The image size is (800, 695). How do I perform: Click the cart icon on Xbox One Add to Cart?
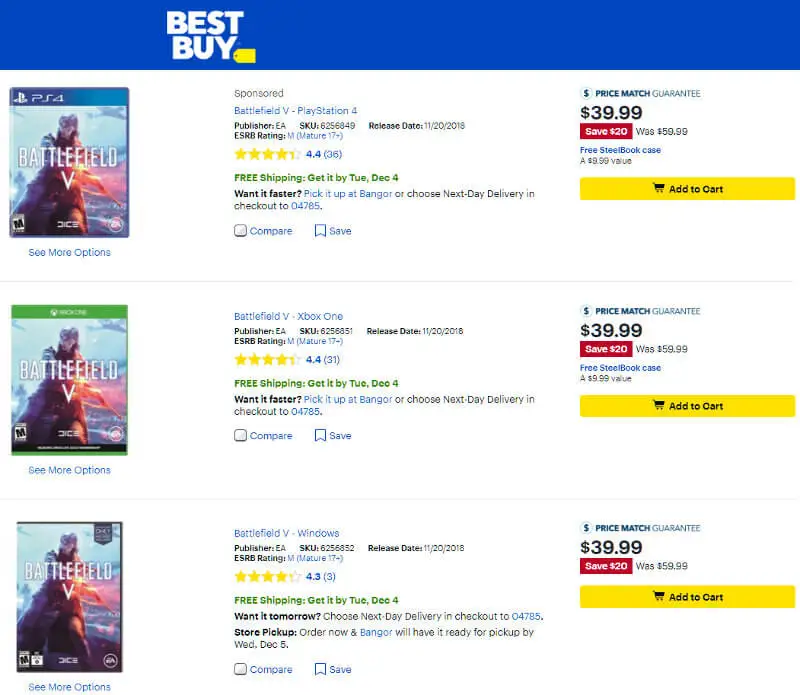click(x=658, y=406)
